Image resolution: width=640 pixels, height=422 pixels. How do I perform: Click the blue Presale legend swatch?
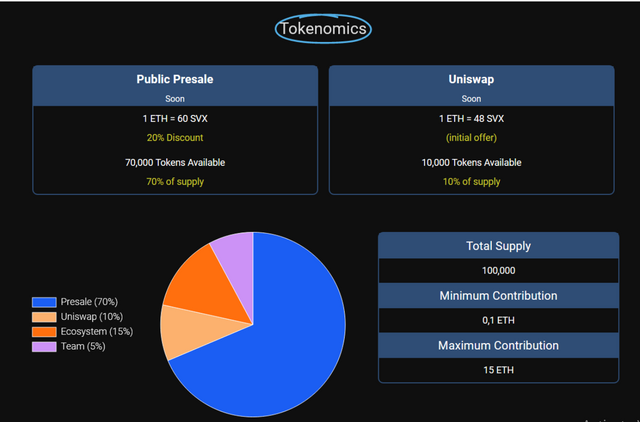(x=44, y=302)
